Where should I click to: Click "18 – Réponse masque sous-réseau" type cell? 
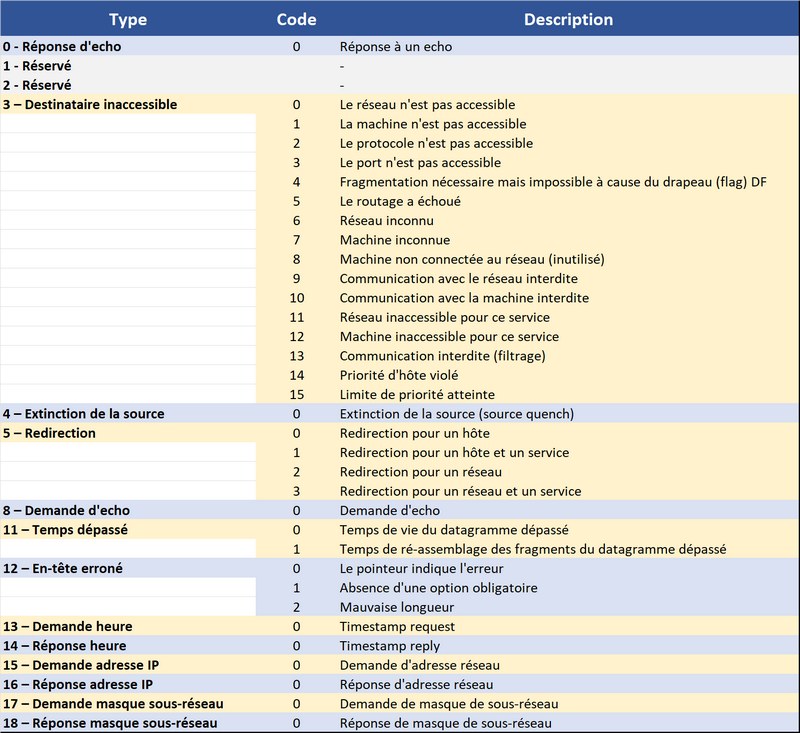pyautogui.click(x=110, y=723)
